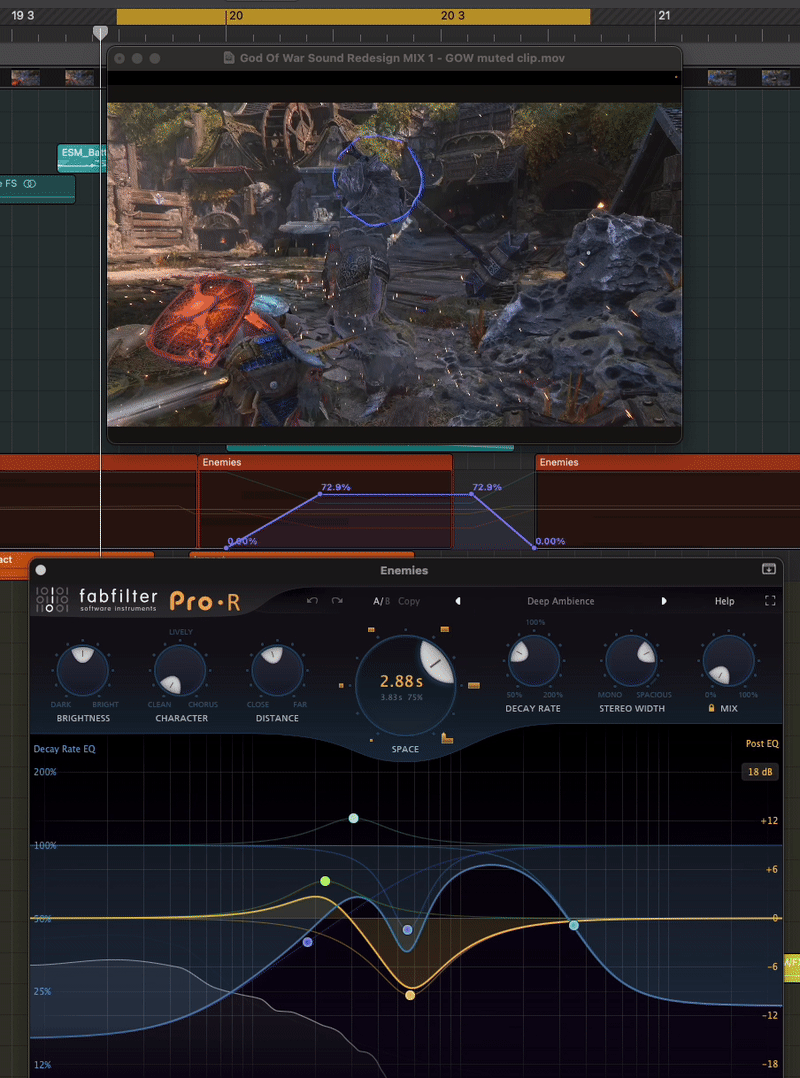Image resolution: width=800 pixels, height=1078 pixels.
Task: Adjust the Brightness knob
Action: pos(83,670)
